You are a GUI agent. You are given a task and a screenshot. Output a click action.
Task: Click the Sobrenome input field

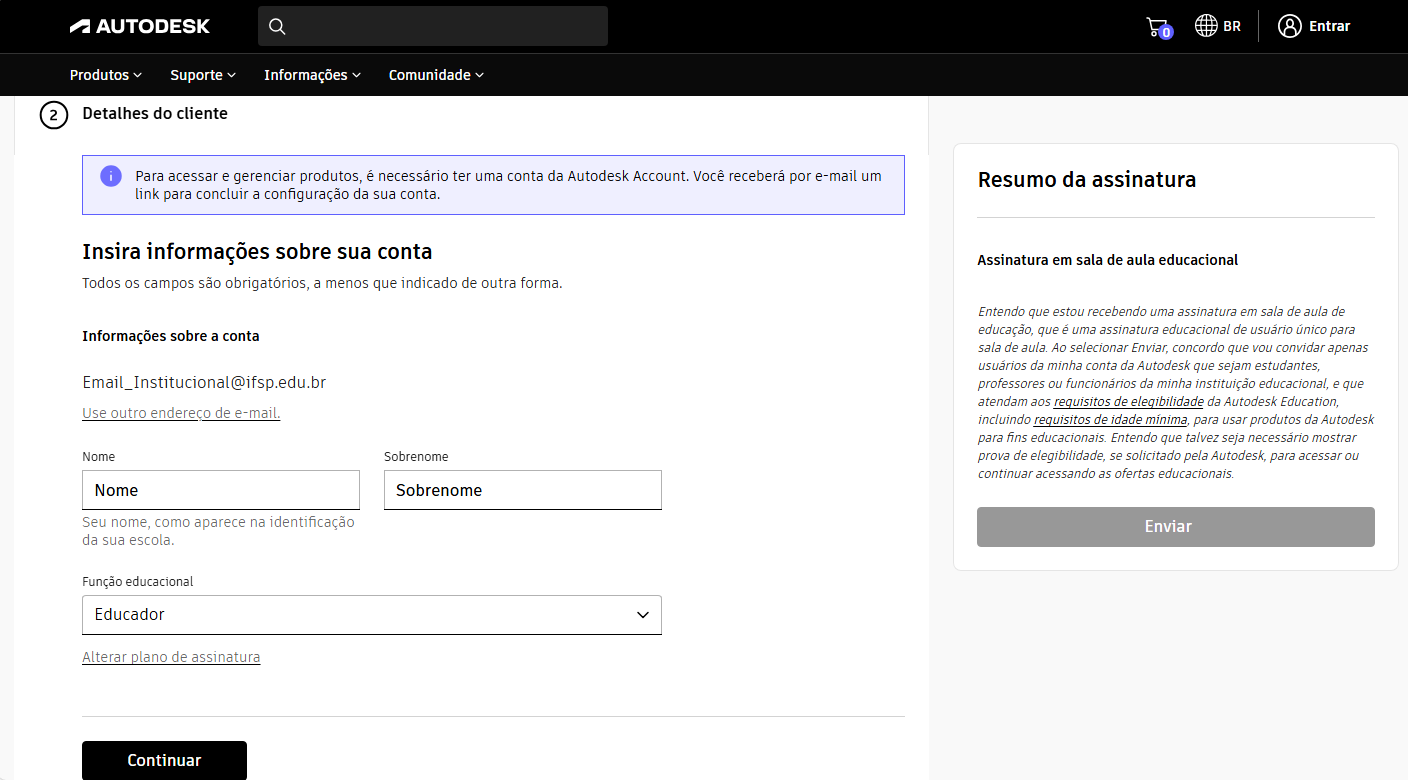pos(523,490)
